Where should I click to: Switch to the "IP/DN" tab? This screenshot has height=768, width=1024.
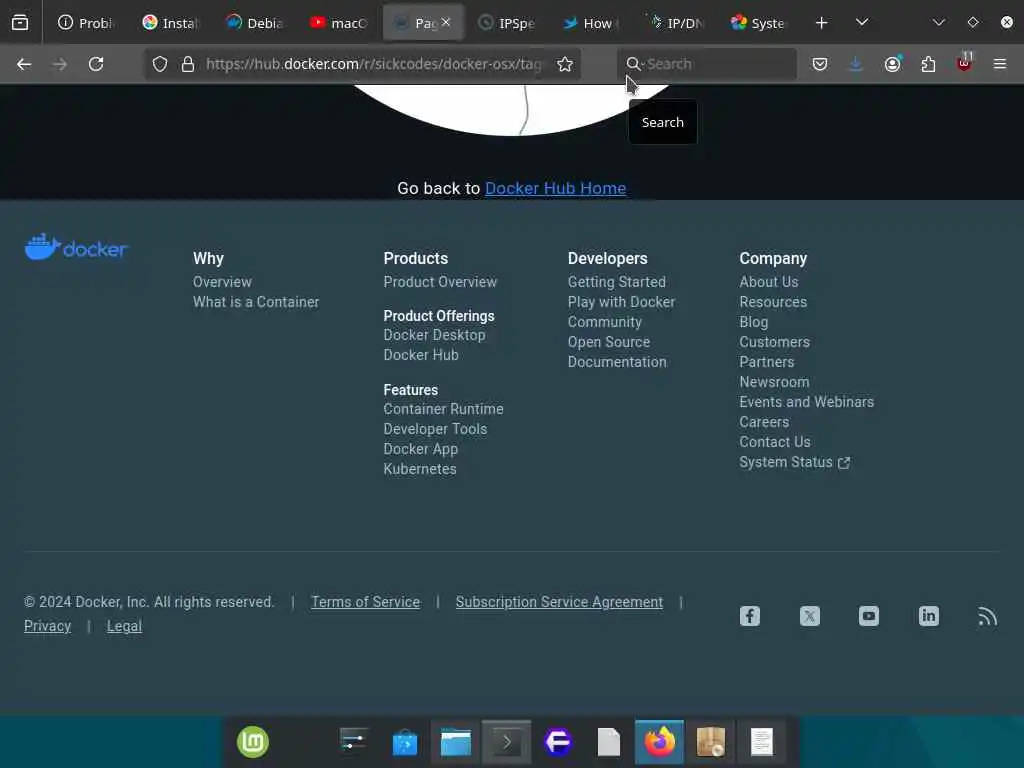(675, 23)
